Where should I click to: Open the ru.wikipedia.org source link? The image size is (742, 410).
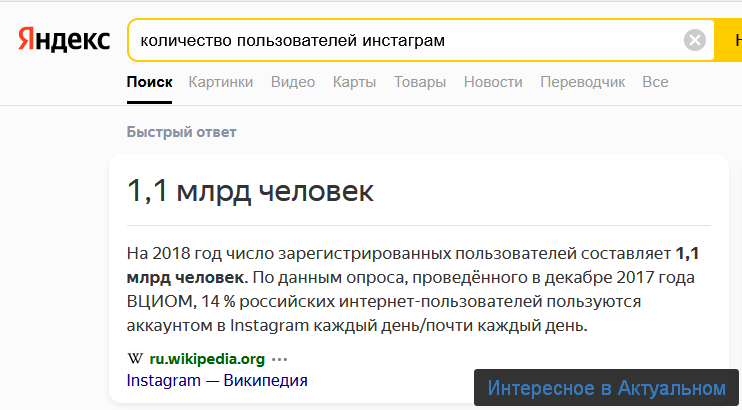[207, 359]
